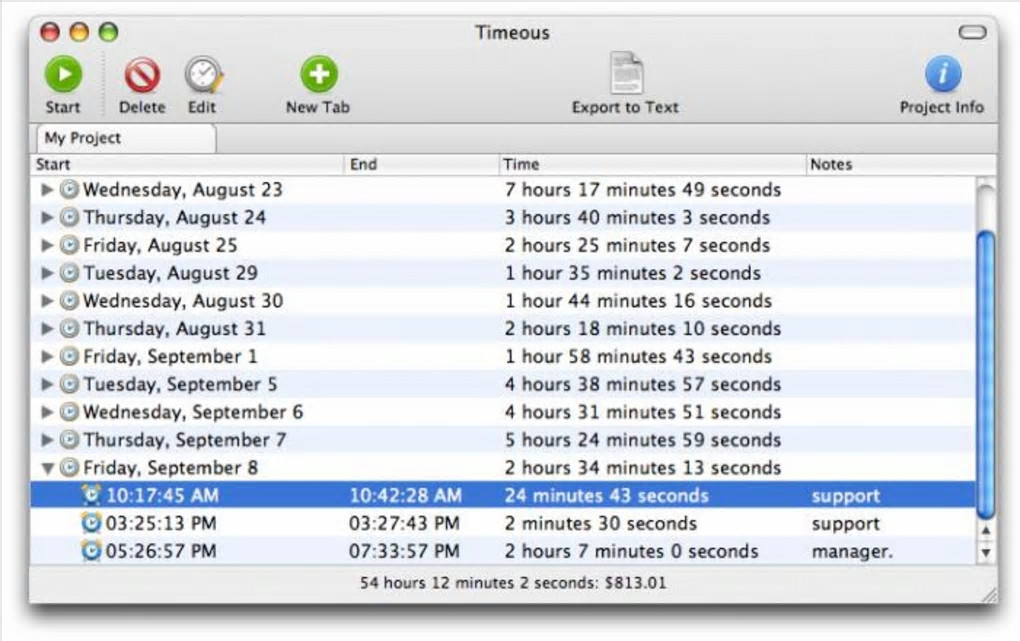
Task: Click clock icon beside Thursday, August 31
Action: pos(69,329)
